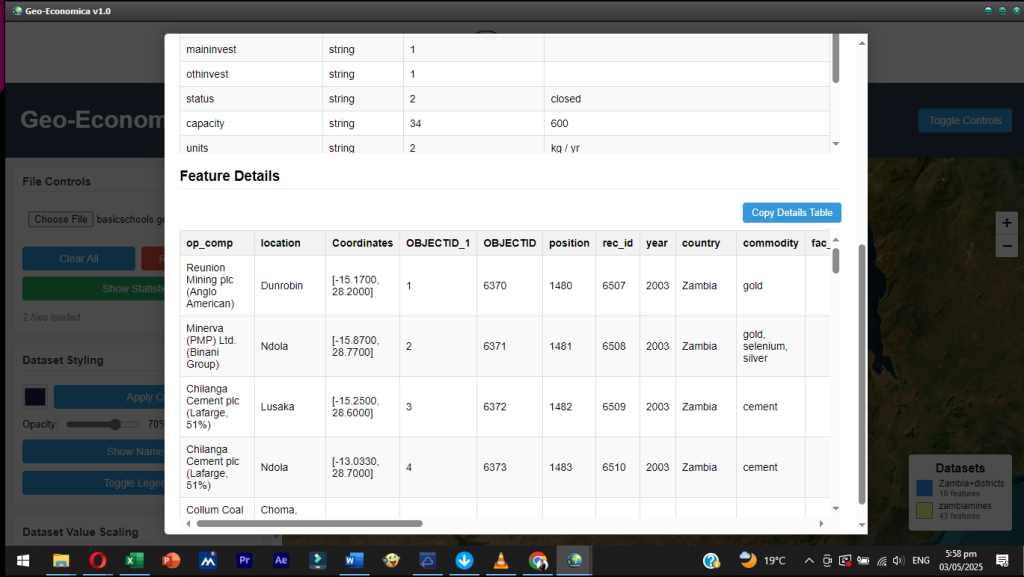Click the map zoom out minus button
The width and height of the screenshot is (1024, 577).
point(1007,245)
